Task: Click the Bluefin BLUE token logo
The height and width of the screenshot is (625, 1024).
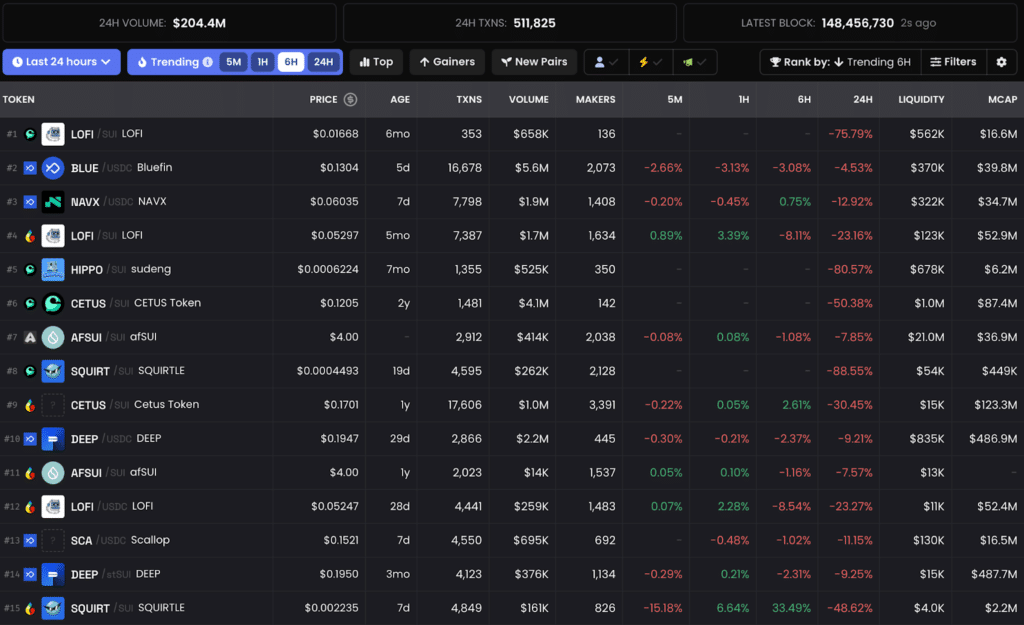Action: click(53, 168)
